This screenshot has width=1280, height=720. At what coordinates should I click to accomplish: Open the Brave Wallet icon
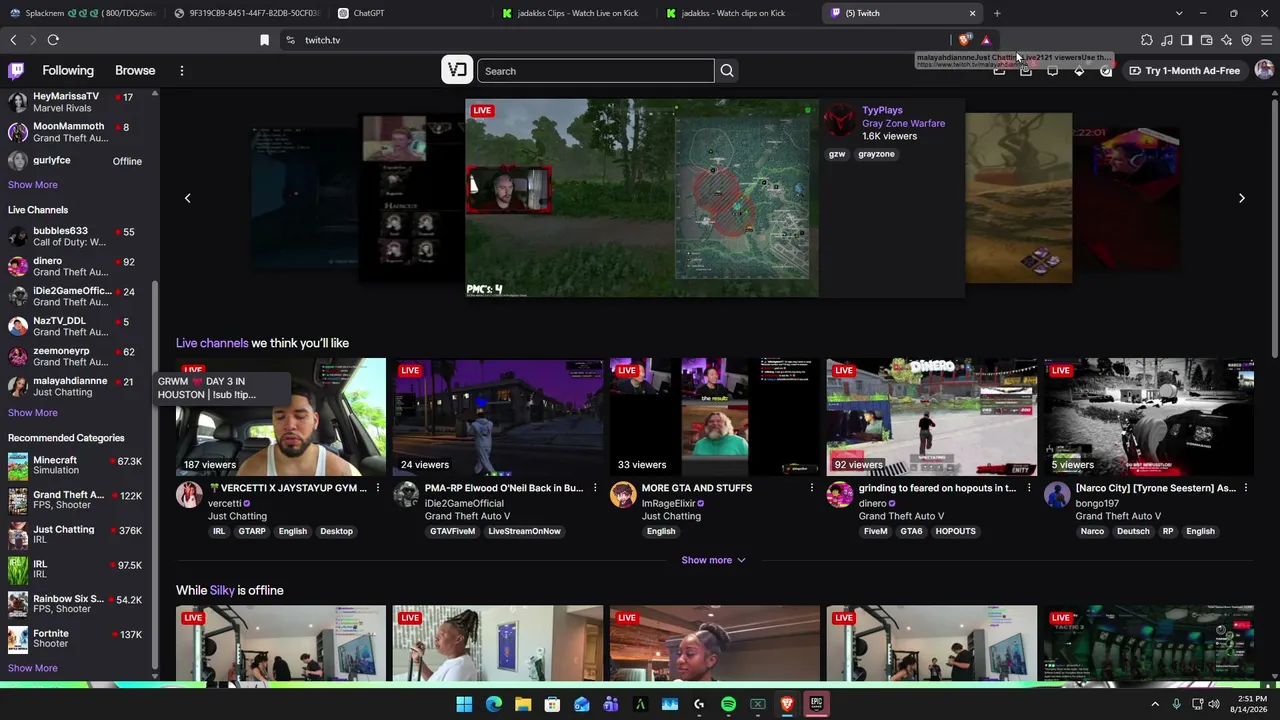coord(1207,40)
